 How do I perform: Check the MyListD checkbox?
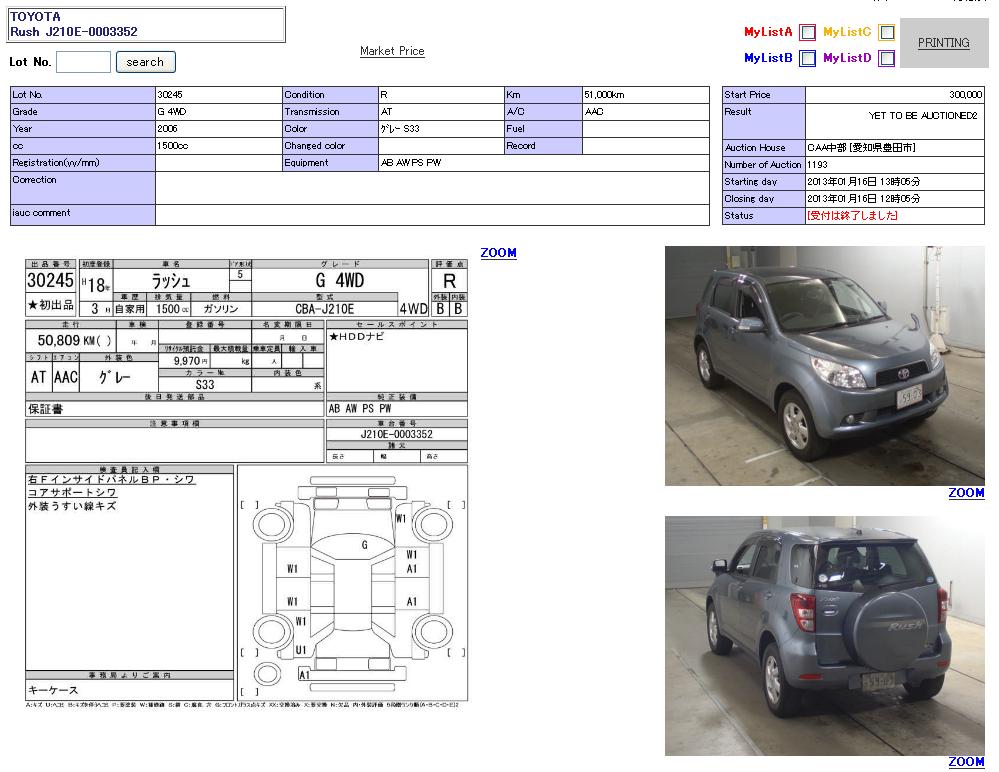click(x=887, y=58)
